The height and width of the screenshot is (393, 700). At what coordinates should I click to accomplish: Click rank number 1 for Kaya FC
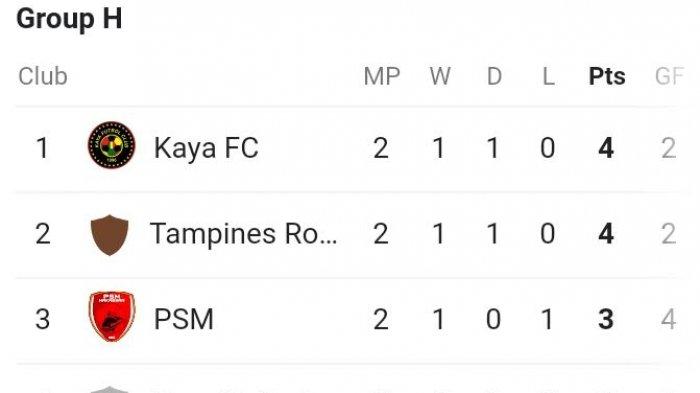[42, 148]
